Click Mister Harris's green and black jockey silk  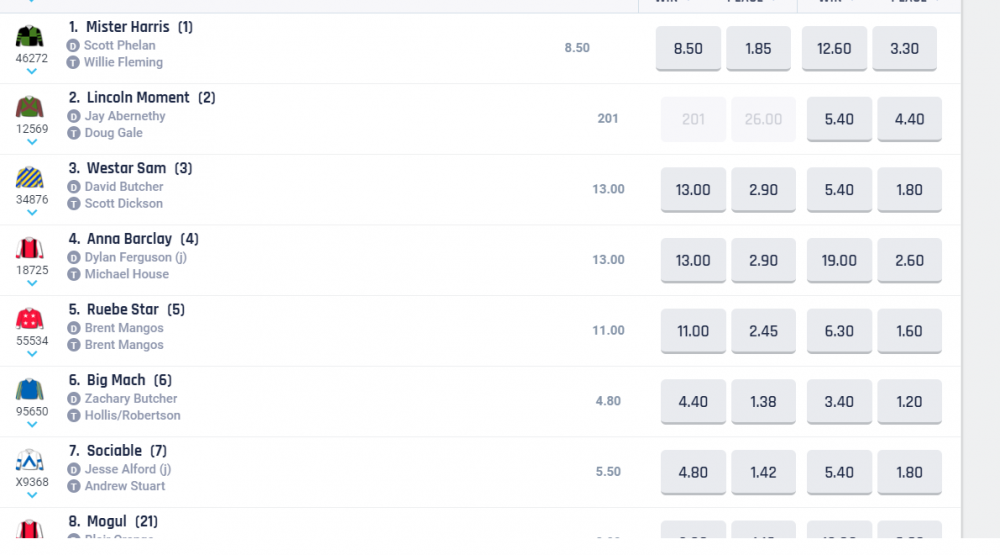pos(31,37)
